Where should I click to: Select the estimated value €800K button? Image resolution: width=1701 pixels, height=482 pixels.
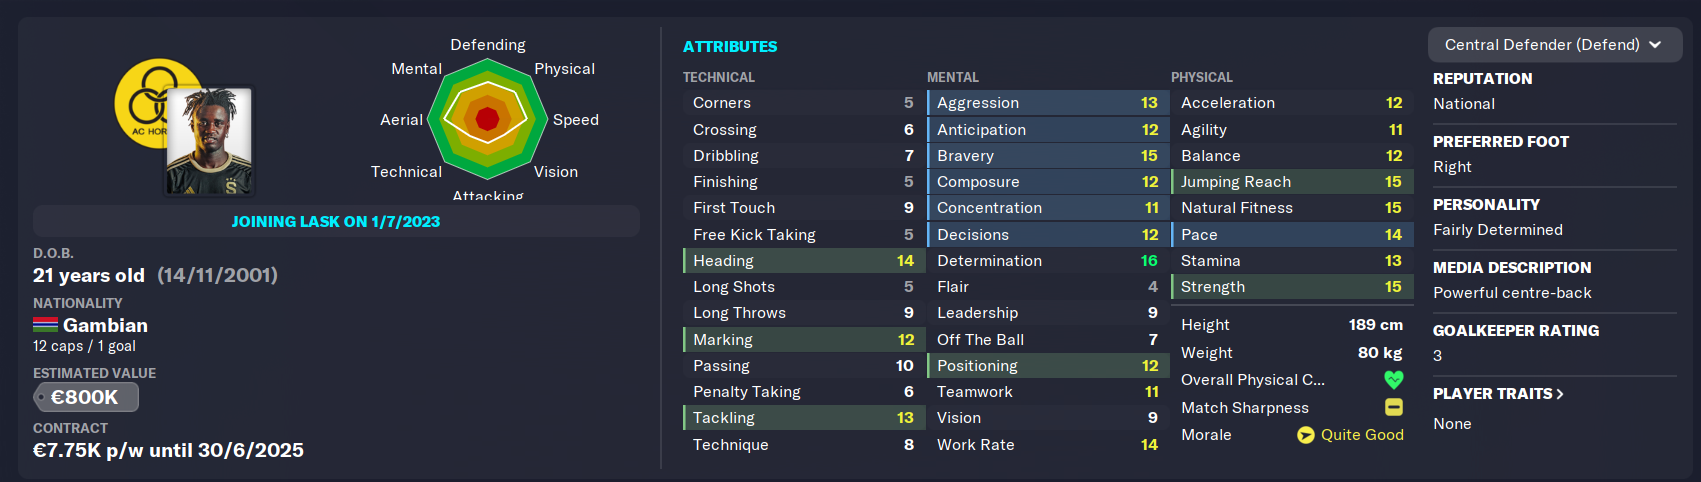pyautogui.click(x=86, y=397)
